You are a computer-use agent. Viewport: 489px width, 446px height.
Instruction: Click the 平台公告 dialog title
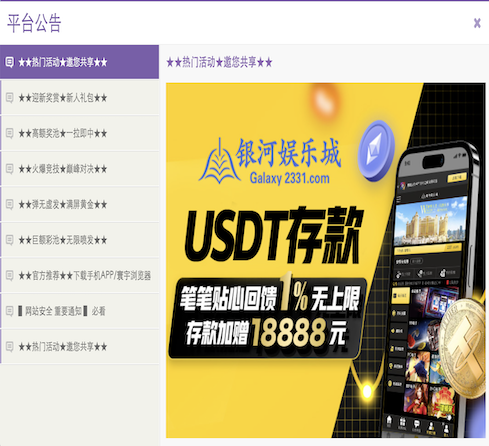pos(34,23)
